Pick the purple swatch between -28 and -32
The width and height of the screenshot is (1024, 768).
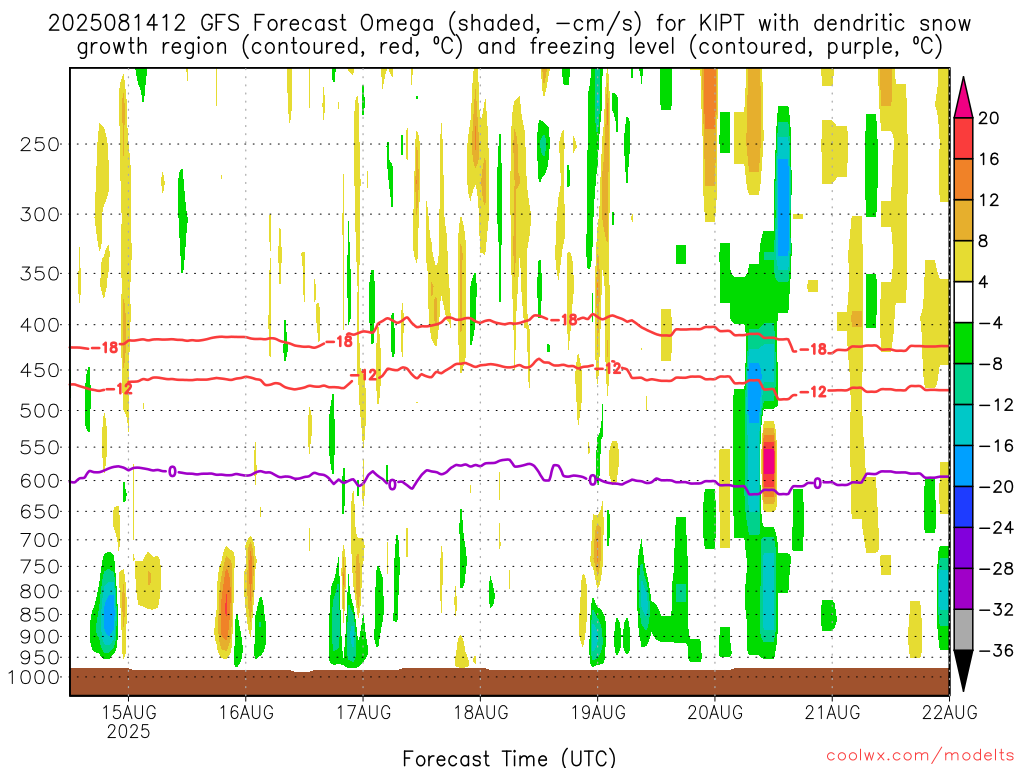click(x=963, y=588)
